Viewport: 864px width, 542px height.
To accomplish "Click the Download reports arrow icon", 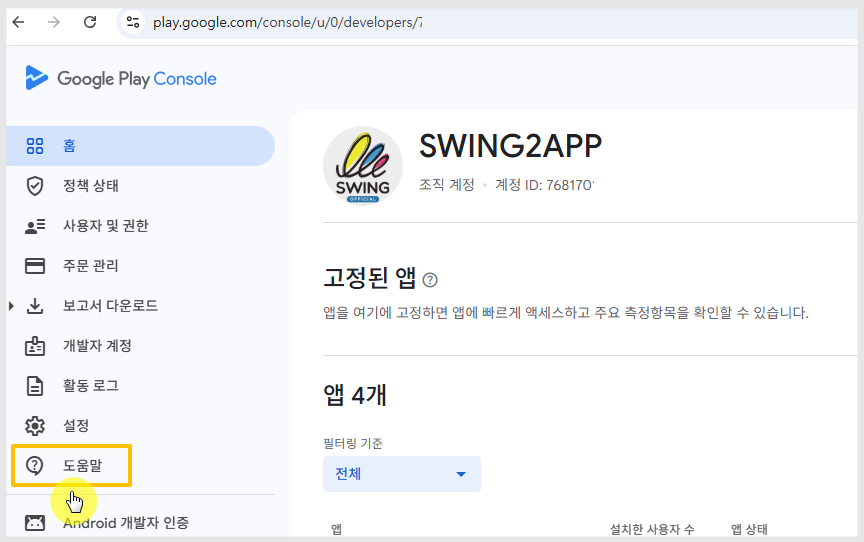I will [35, 306].
